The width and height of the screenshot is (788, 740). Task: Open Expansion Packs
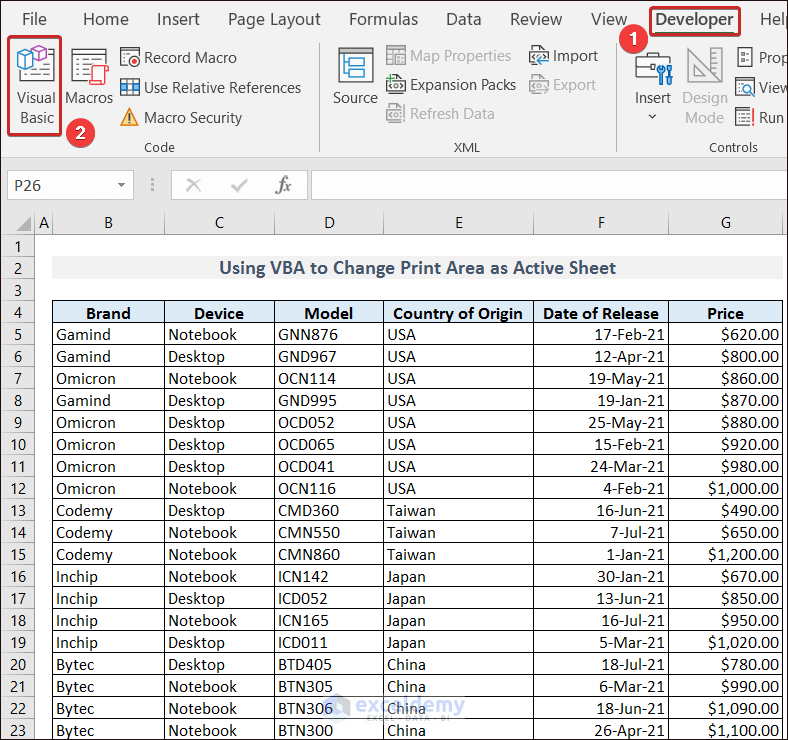(451, 85)
